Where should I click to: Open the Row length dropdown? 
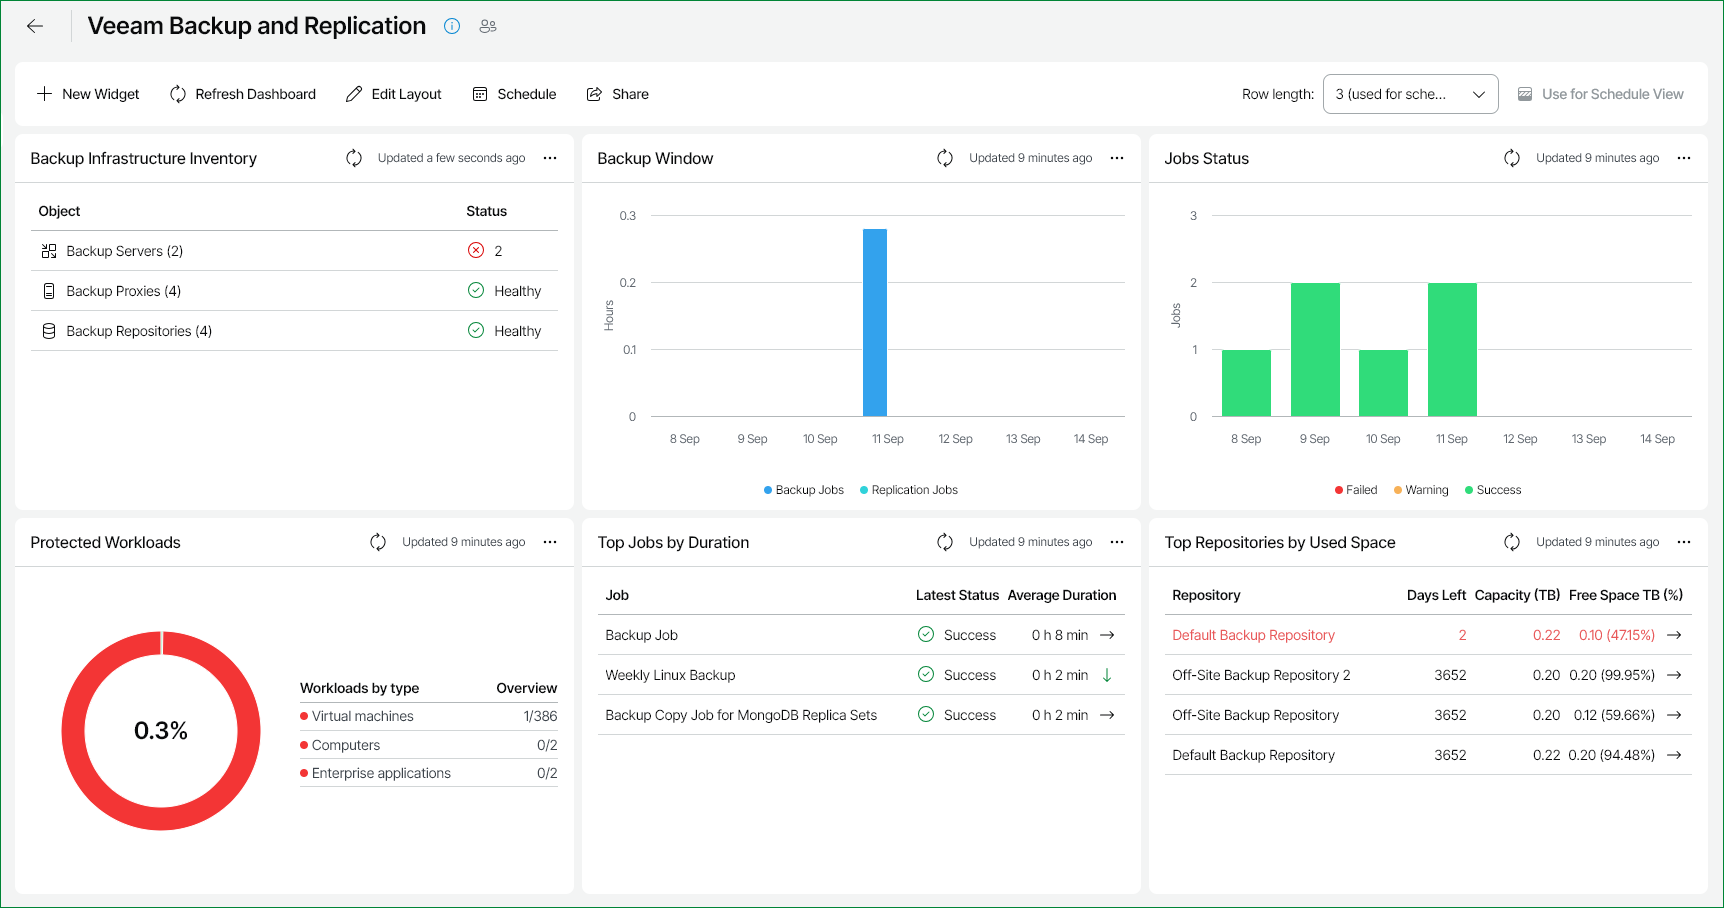(1410, 94)
